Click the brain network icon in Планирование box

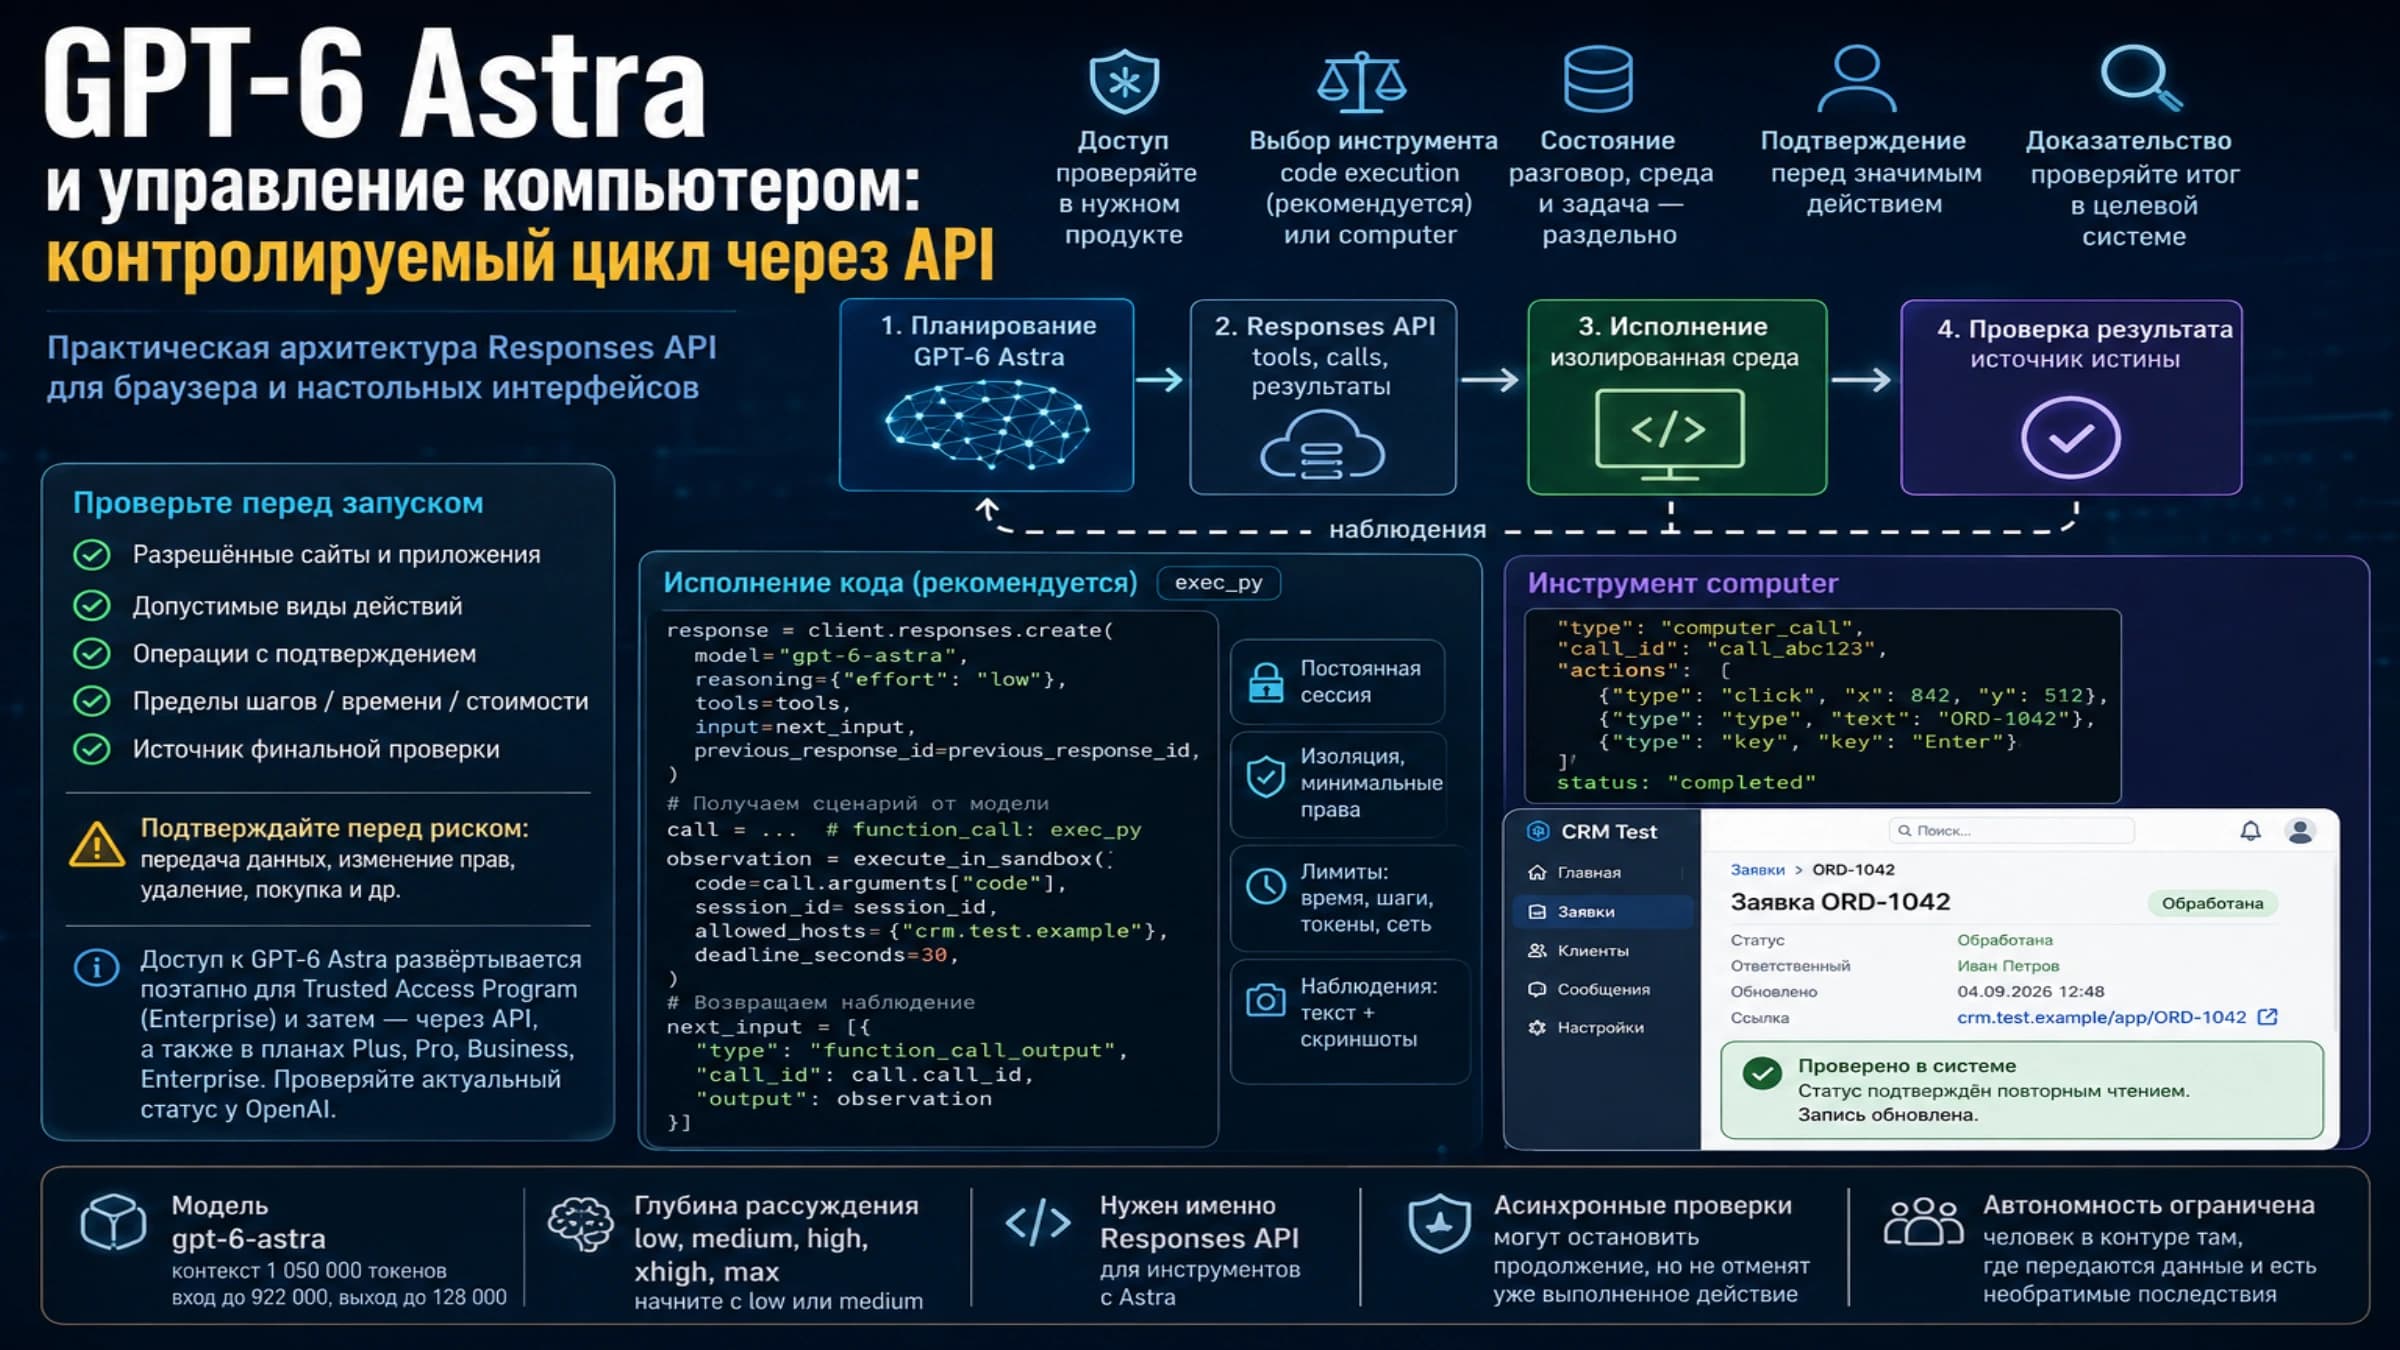(x=987, y=426)
